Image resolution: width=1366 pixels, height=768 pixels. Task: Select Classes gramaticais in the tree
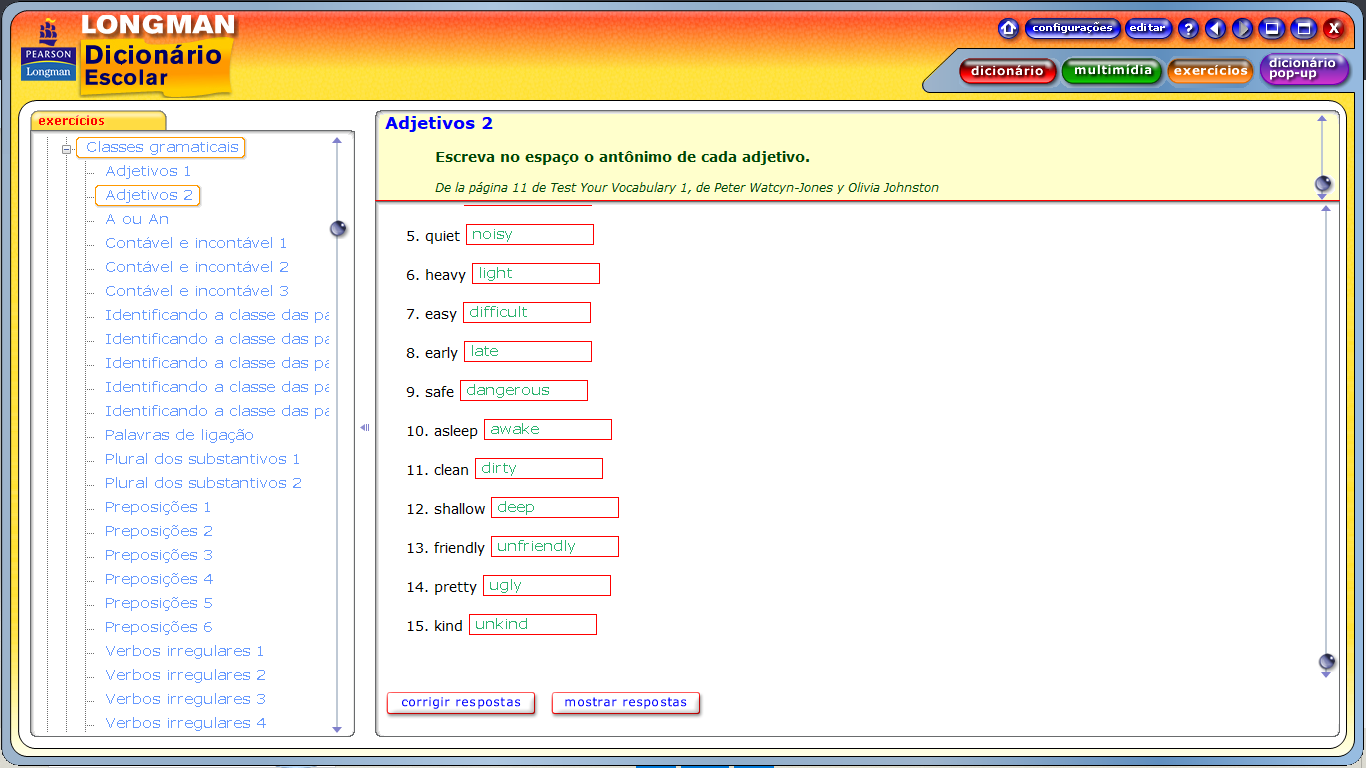tap(162, 147)
